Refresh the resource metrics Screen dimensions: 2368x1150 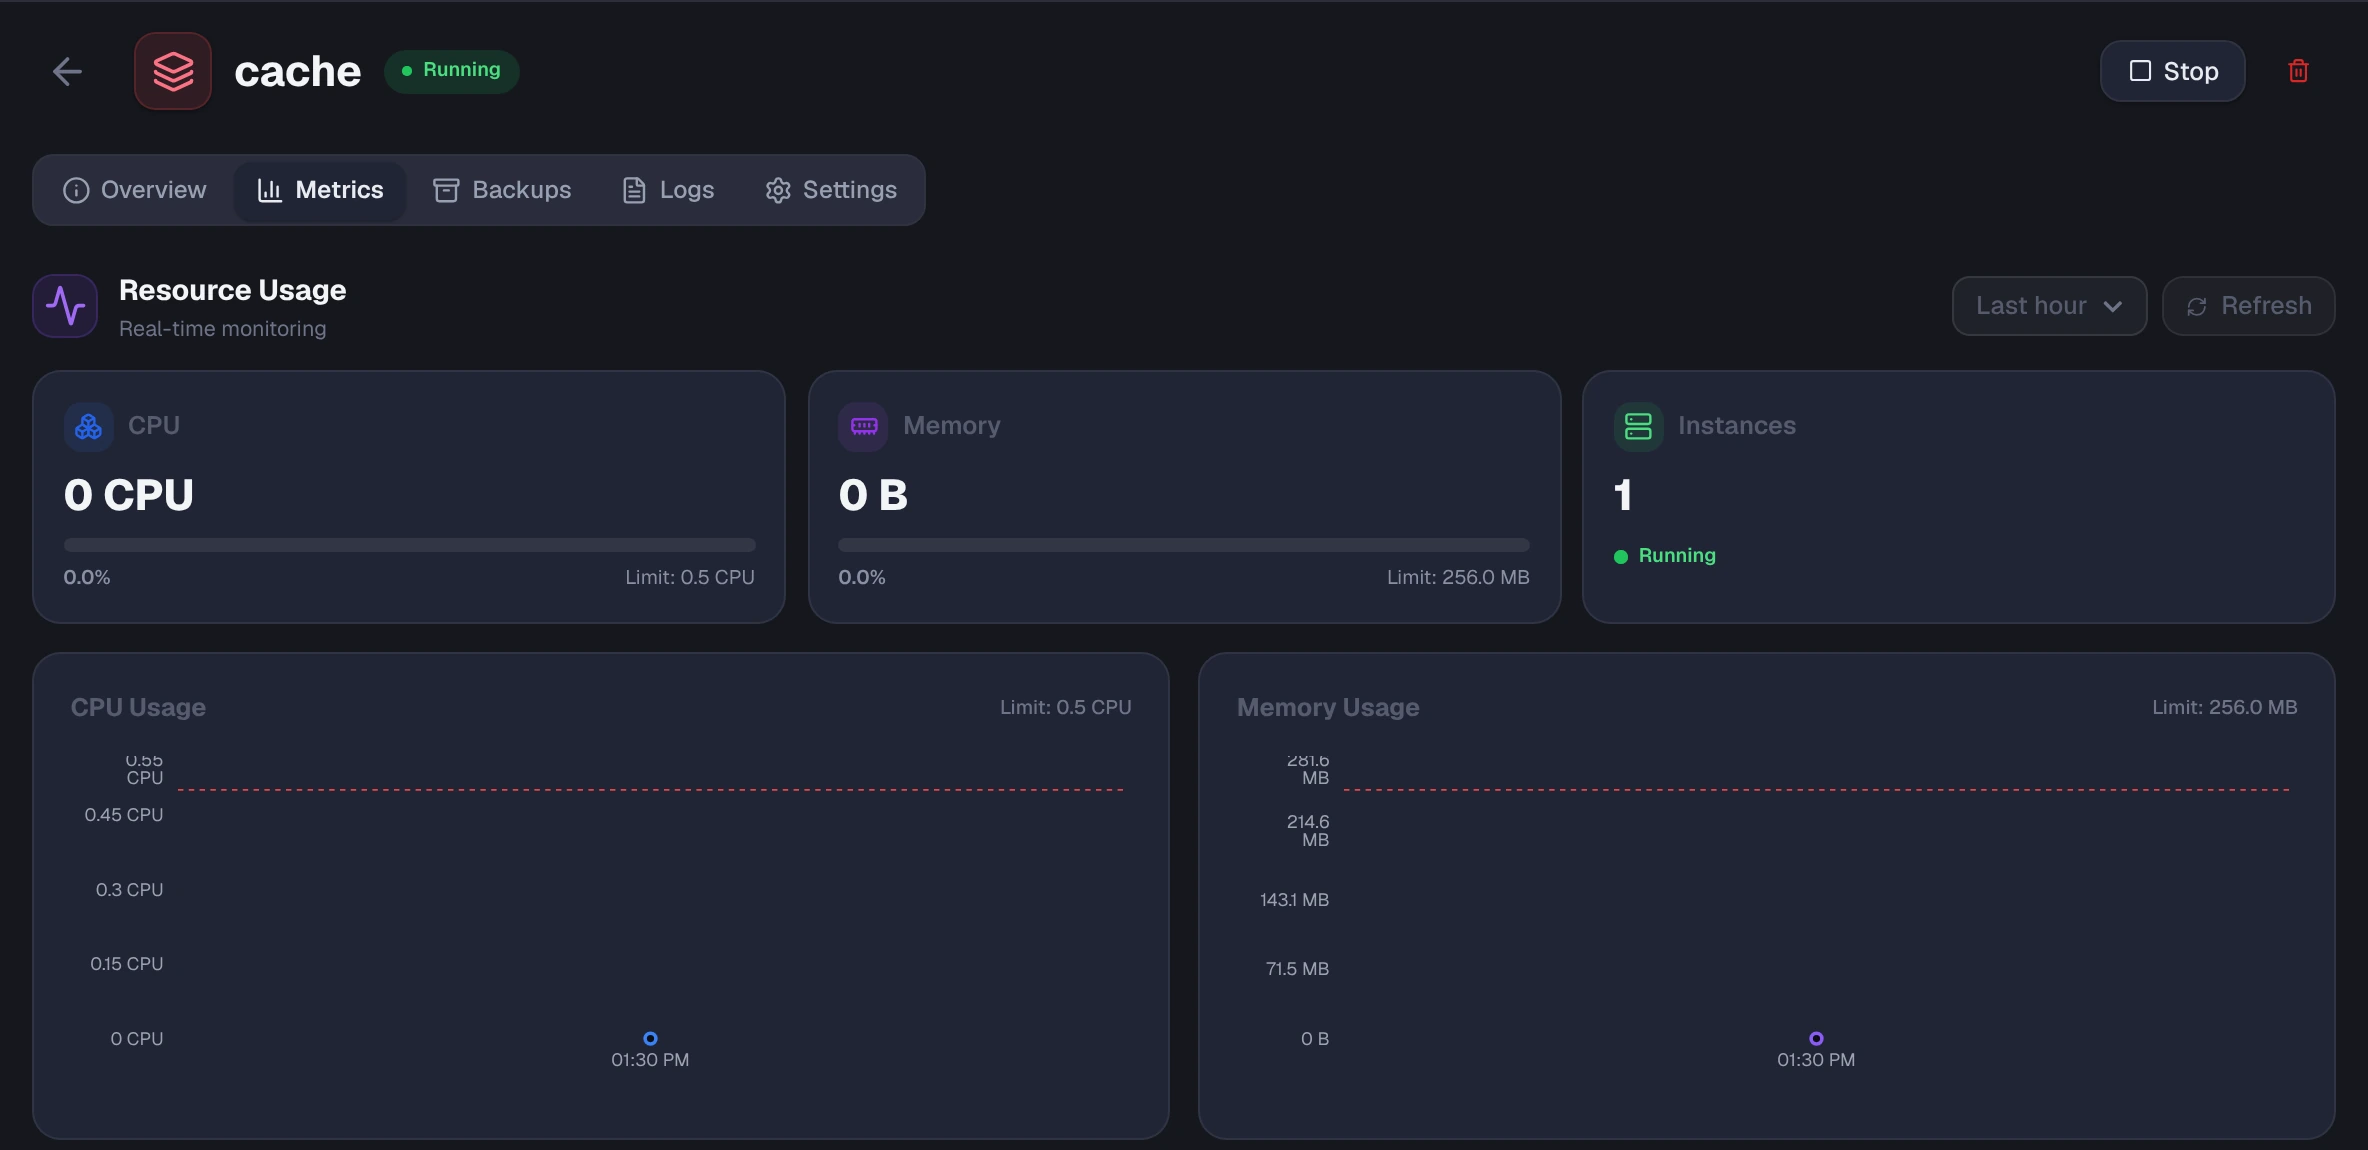click(2248, 306)
